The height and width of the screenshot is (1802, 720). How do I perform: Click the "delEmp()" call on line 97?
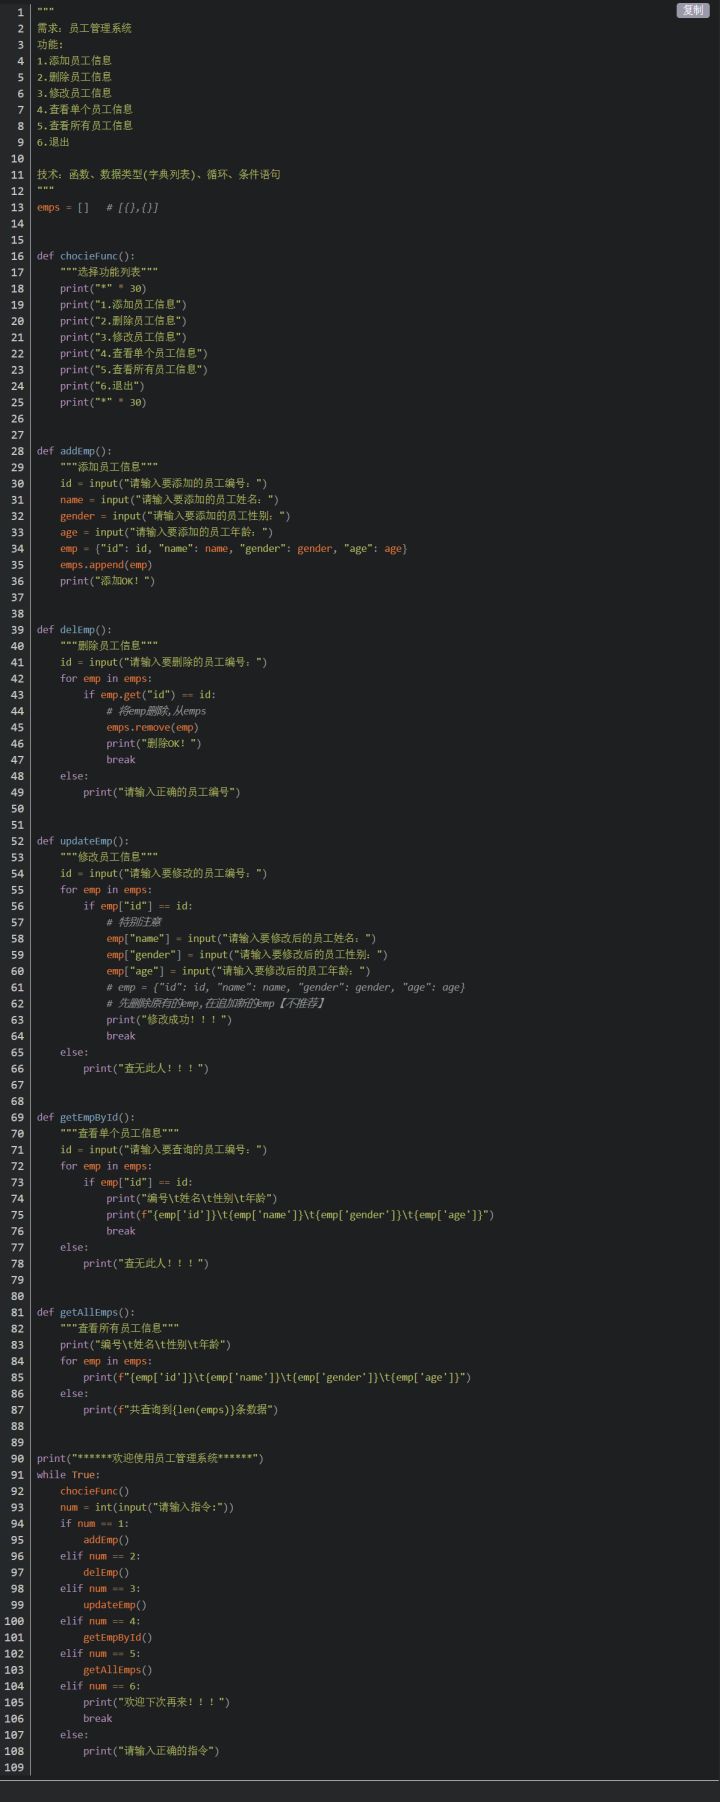click(x=106, y=1572)
